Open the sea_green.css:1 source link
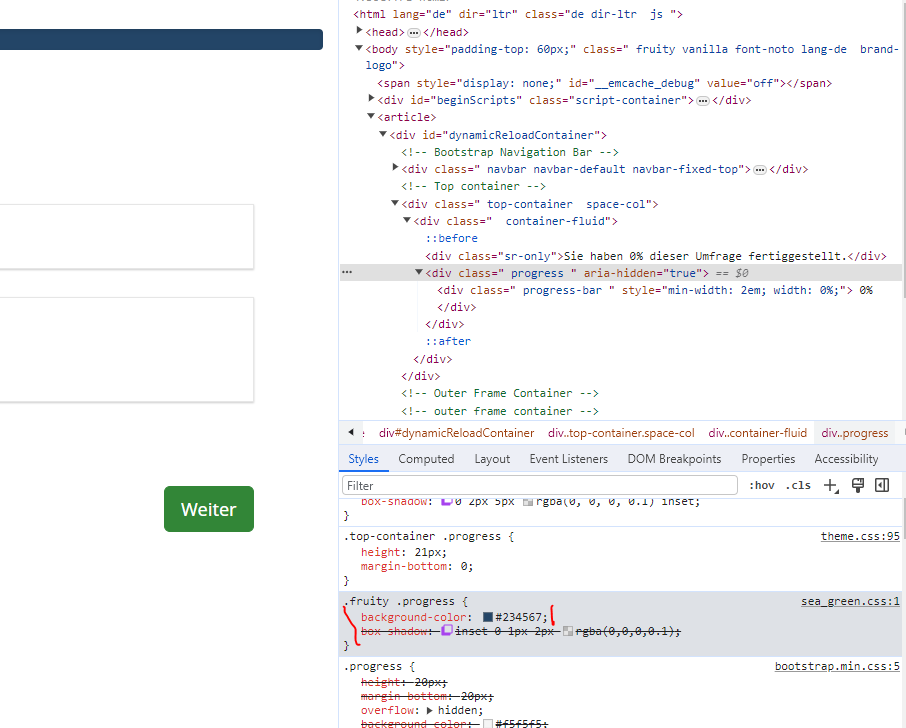 850,601
